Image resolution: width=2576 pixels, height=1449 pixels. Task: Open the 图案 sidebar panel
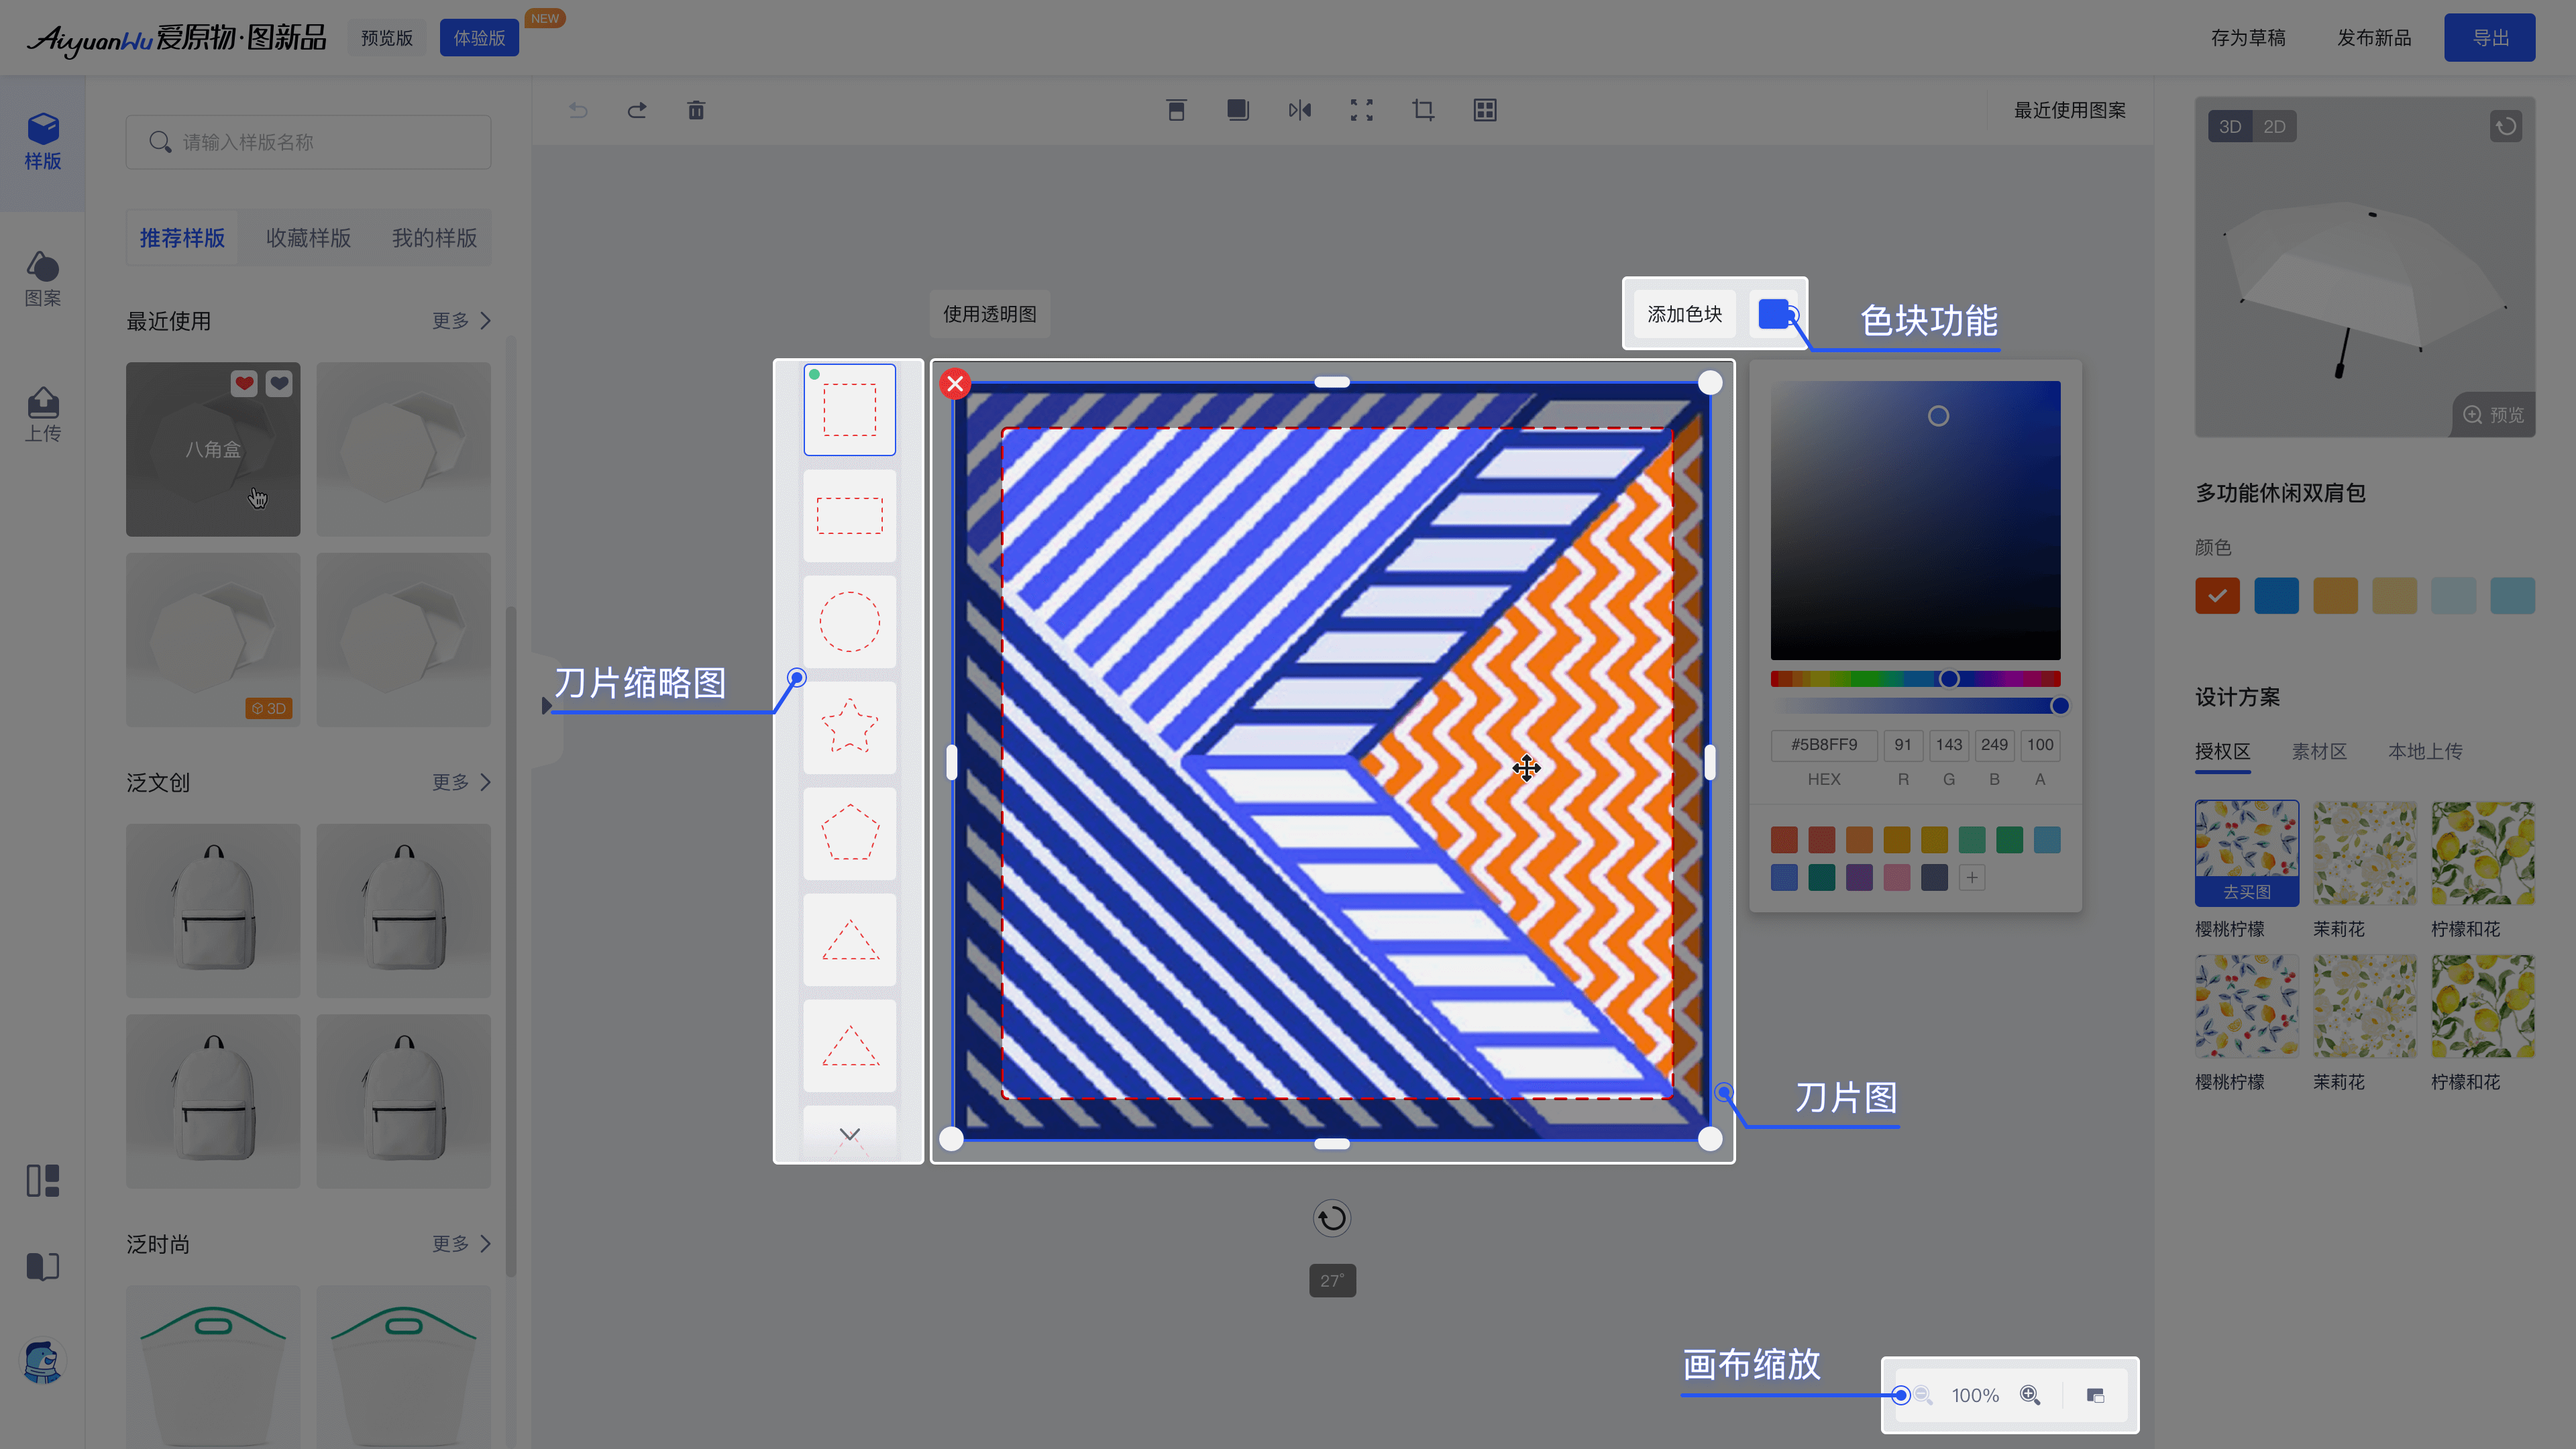(43, 279)
